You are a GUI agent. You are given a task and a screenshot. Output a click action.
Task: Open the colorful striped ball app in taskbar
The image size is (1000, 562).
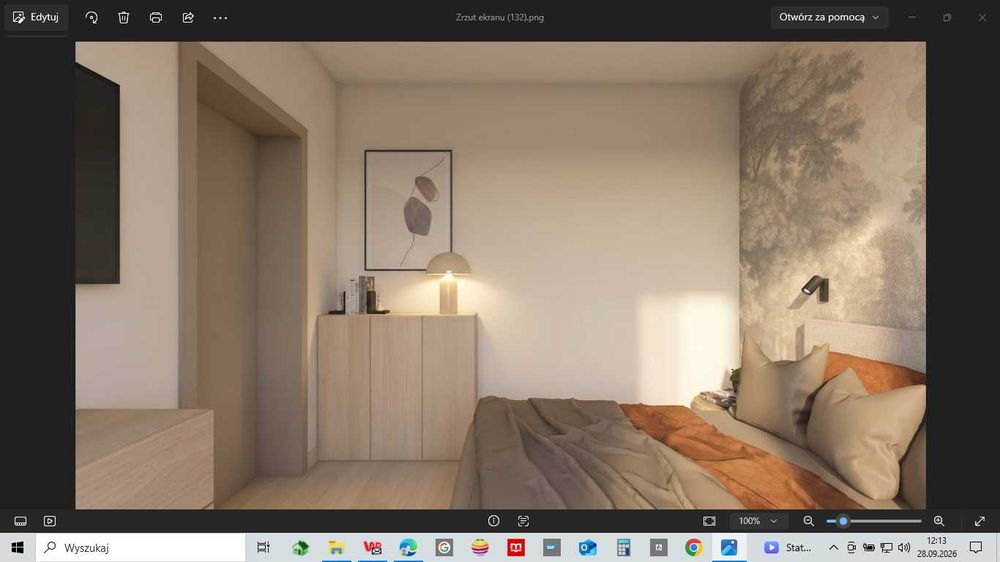[x=480, y=547]
